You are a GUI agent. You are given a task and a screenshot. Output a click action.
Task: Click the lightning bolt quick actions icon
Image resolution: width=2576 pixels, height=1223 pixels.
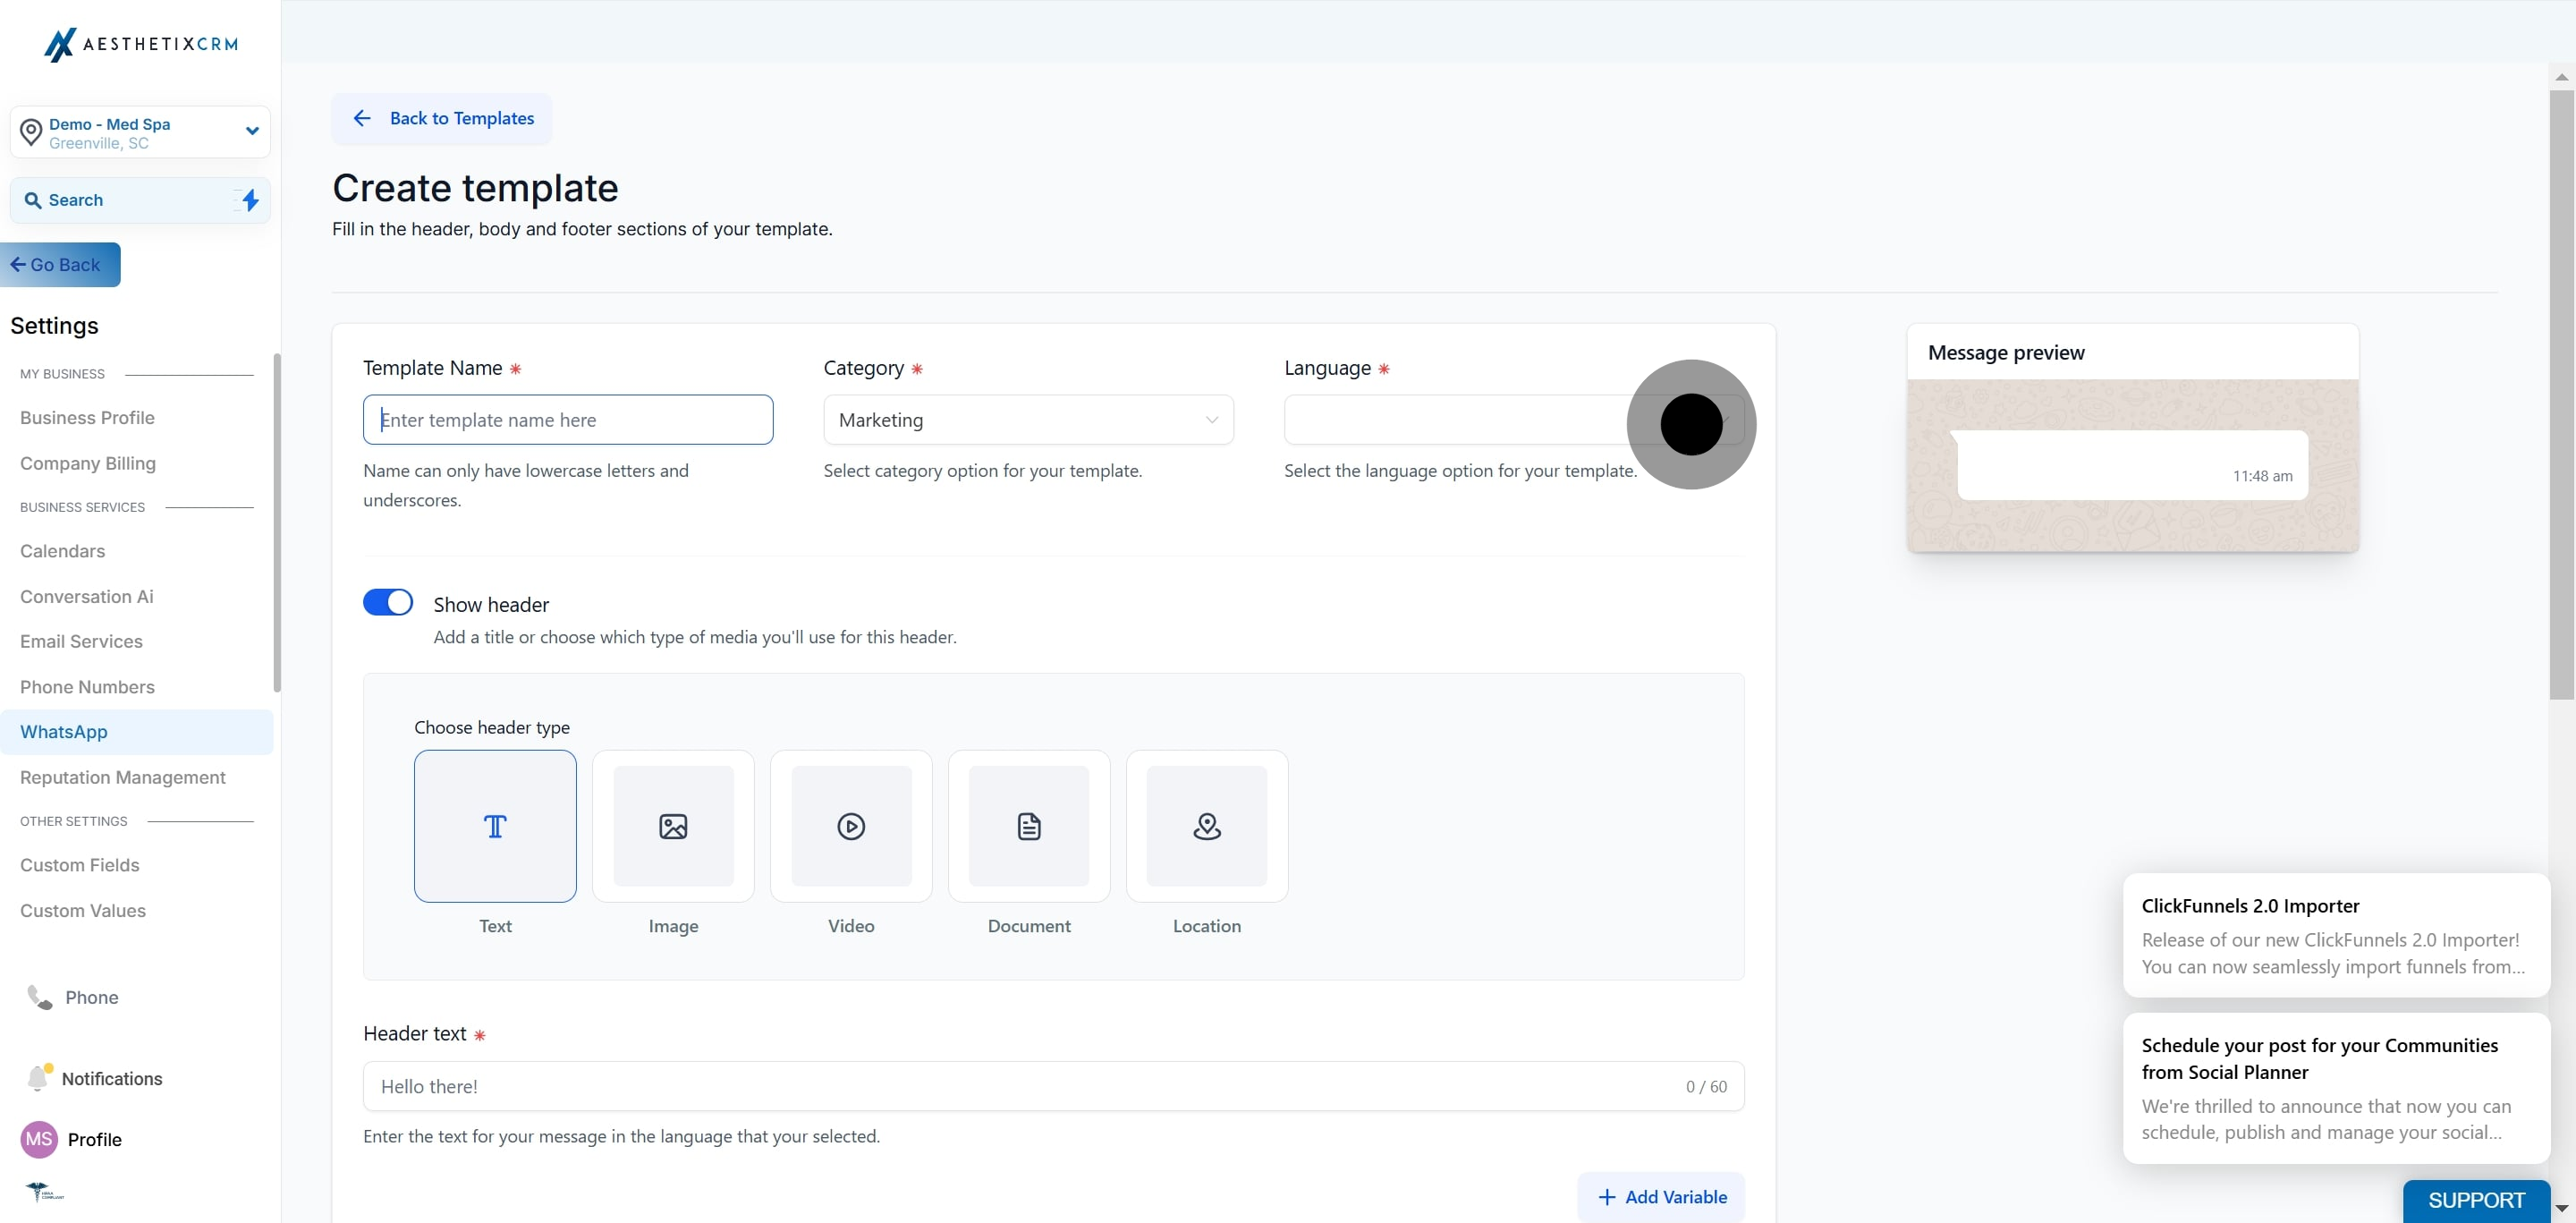[249, 200]
